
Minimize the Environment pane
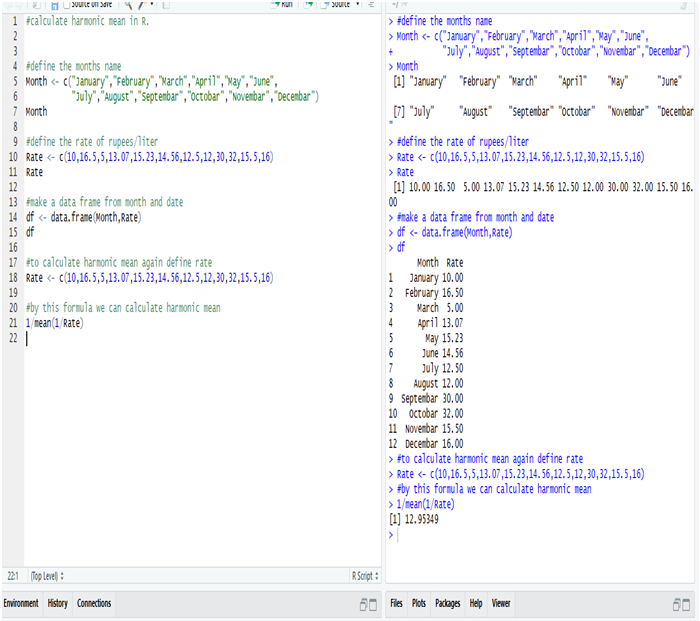click(363, 604)
